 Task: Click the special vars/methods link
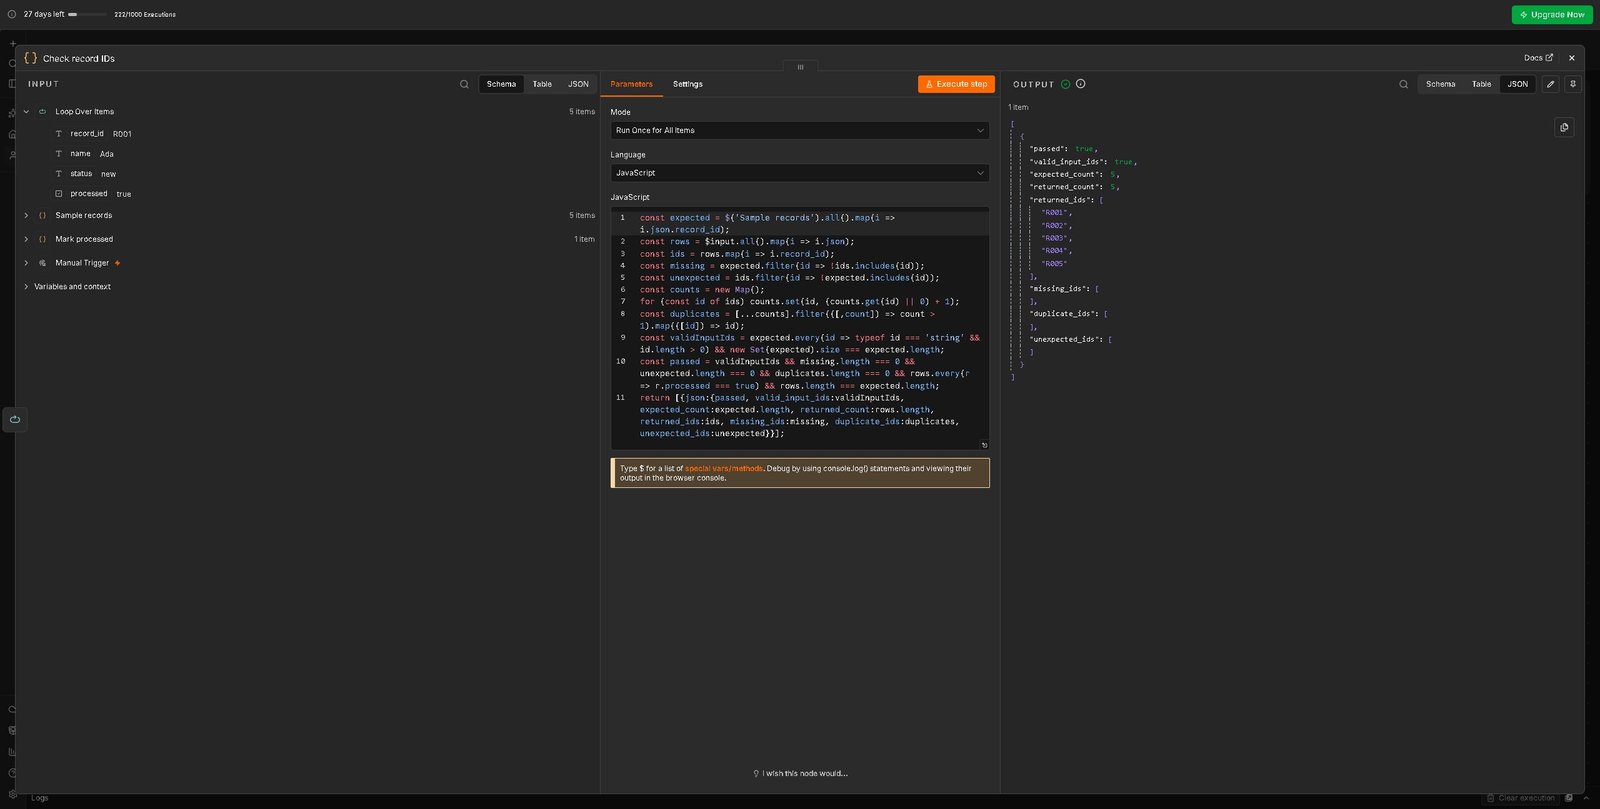(x=724, y=468)
